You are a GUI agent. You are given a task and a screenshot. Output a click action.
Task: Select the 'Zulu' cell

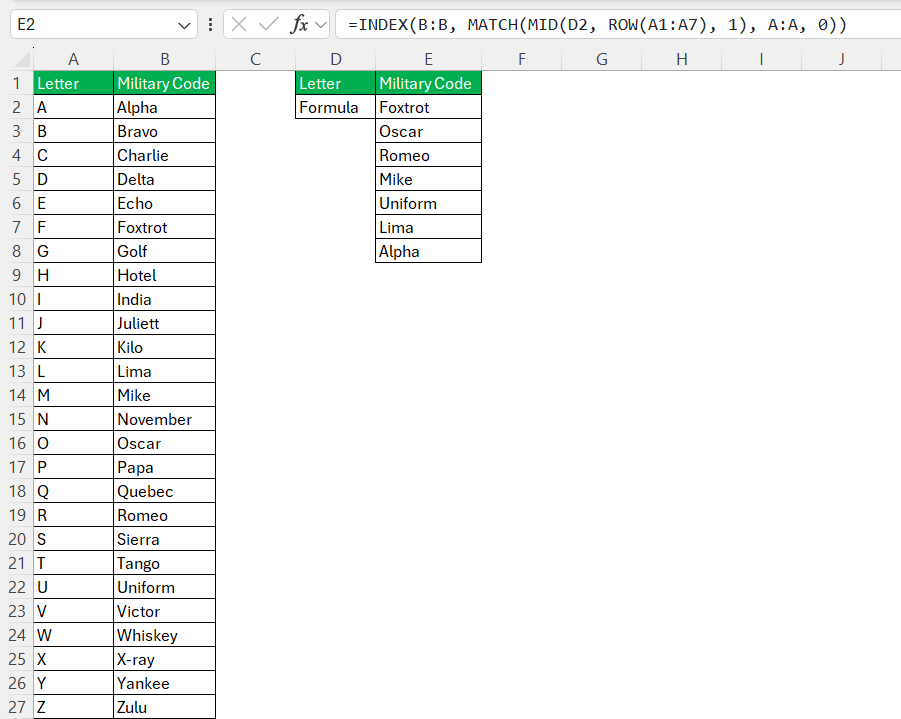click(x=165, y=707)
